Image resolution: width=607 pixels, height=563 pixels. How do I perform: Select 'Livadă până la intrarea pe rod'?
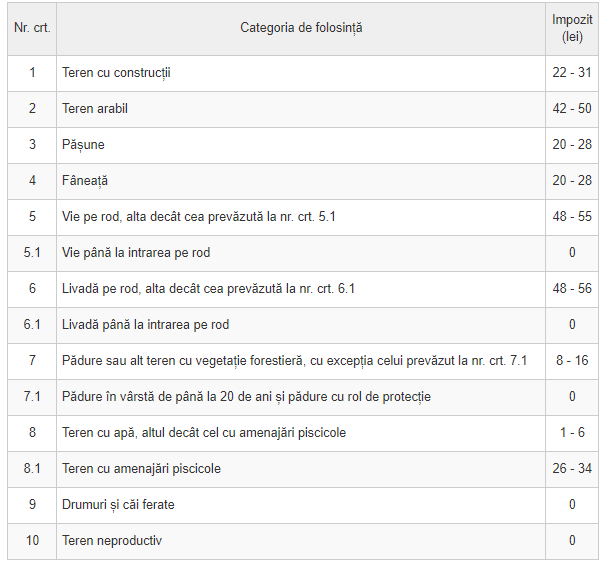click(146, 325)
